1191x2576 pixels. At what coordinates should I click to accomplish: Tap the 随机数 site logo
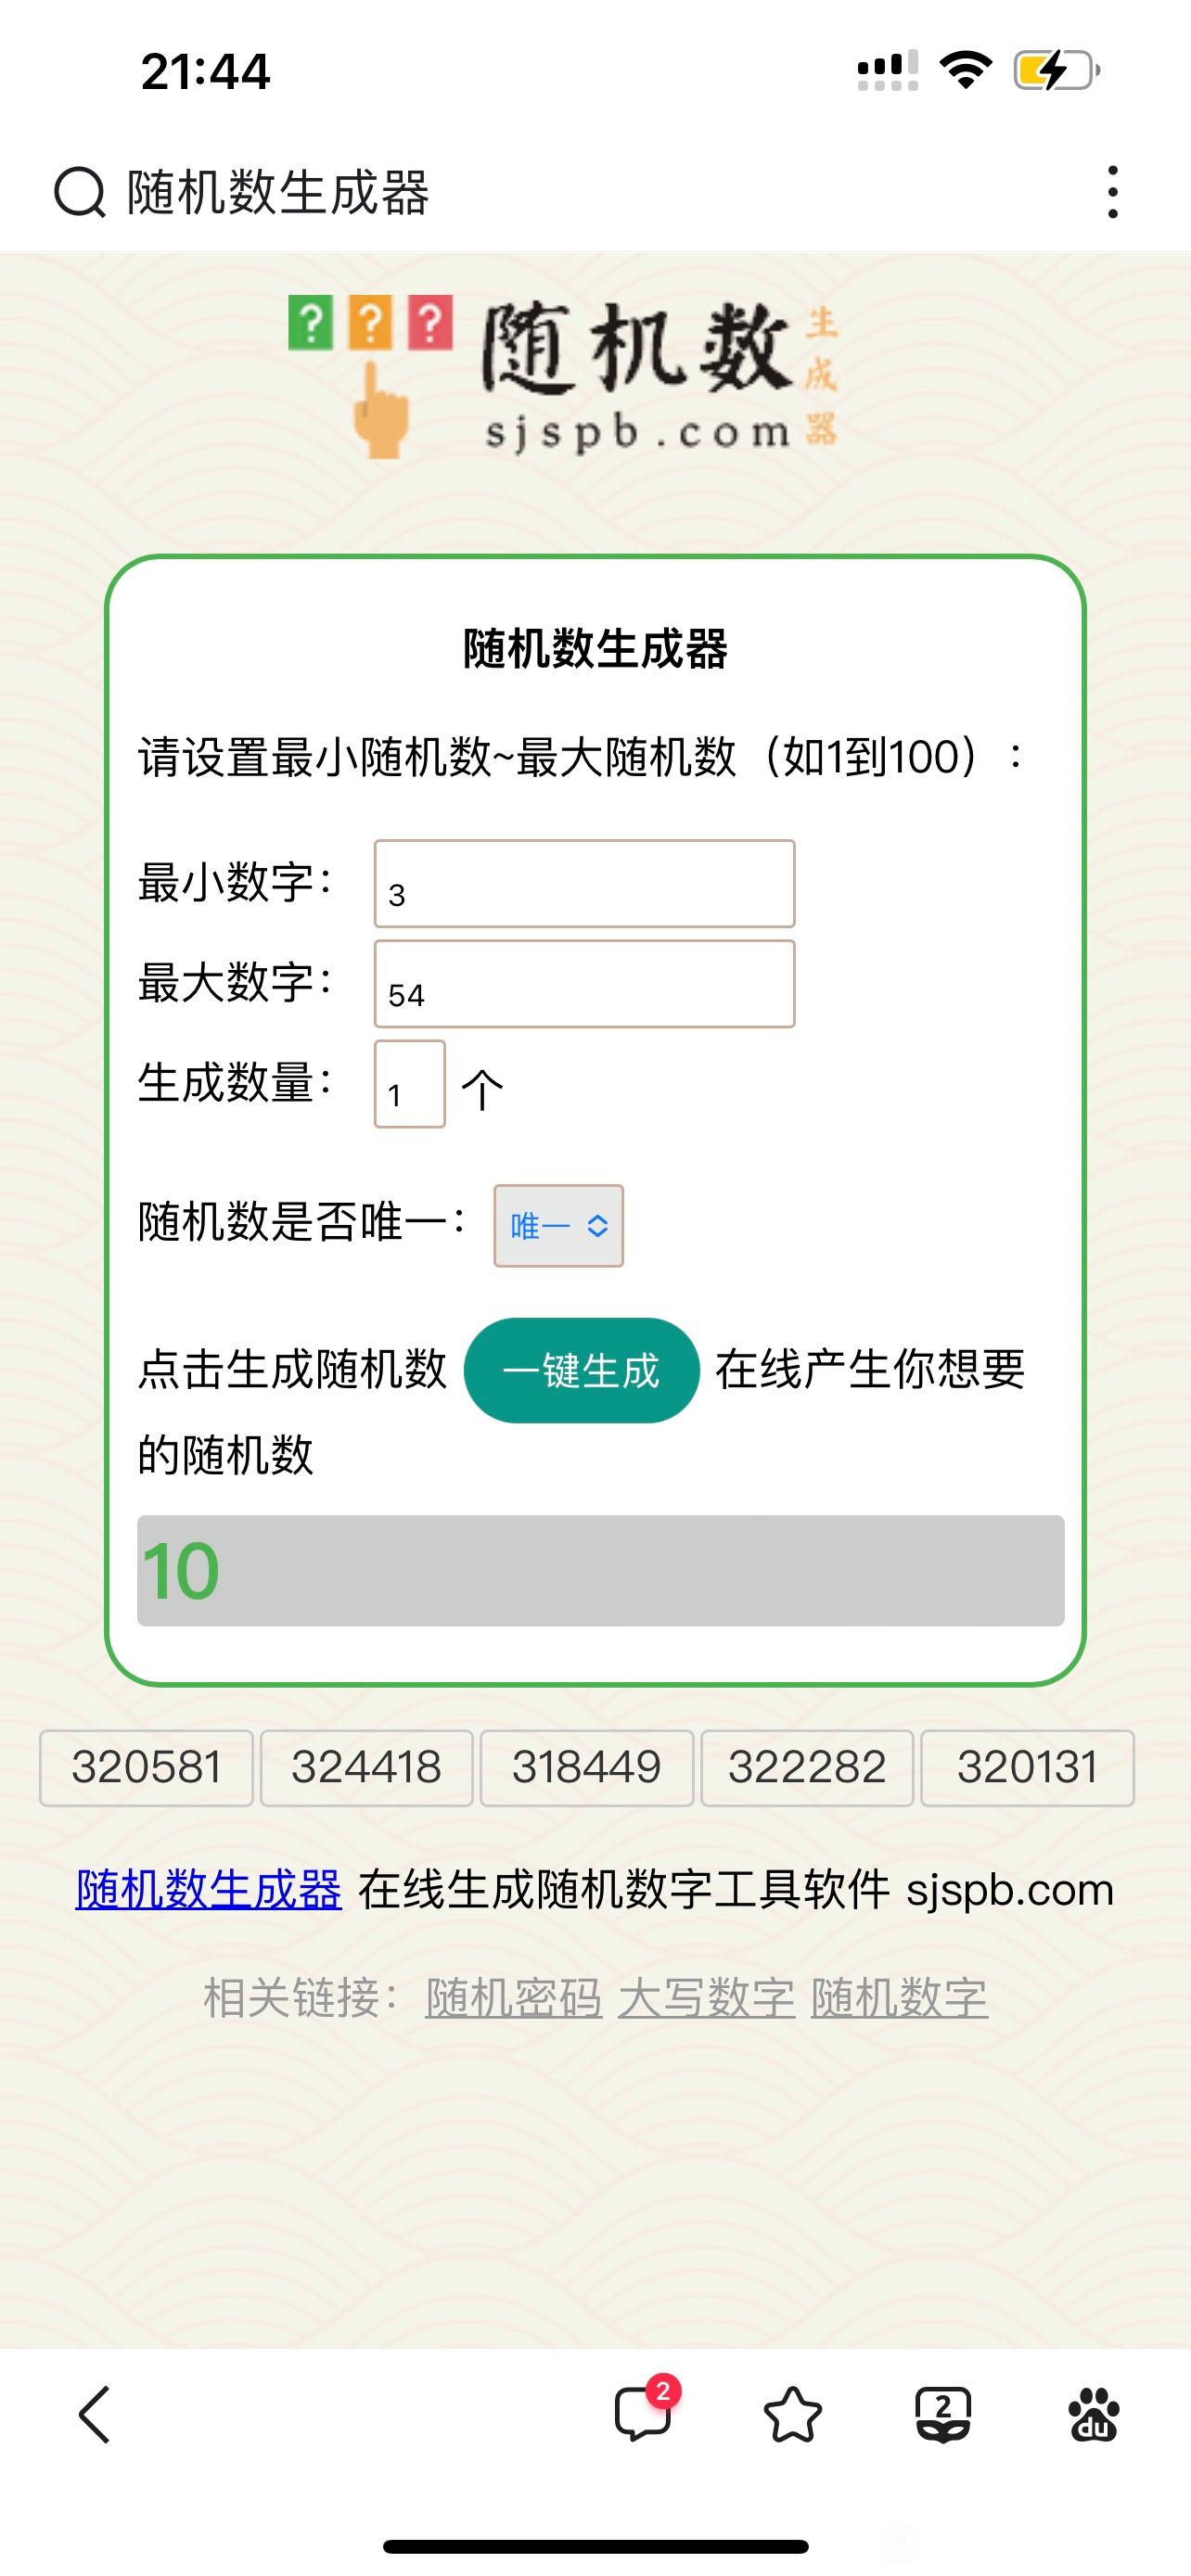point(563,377)
